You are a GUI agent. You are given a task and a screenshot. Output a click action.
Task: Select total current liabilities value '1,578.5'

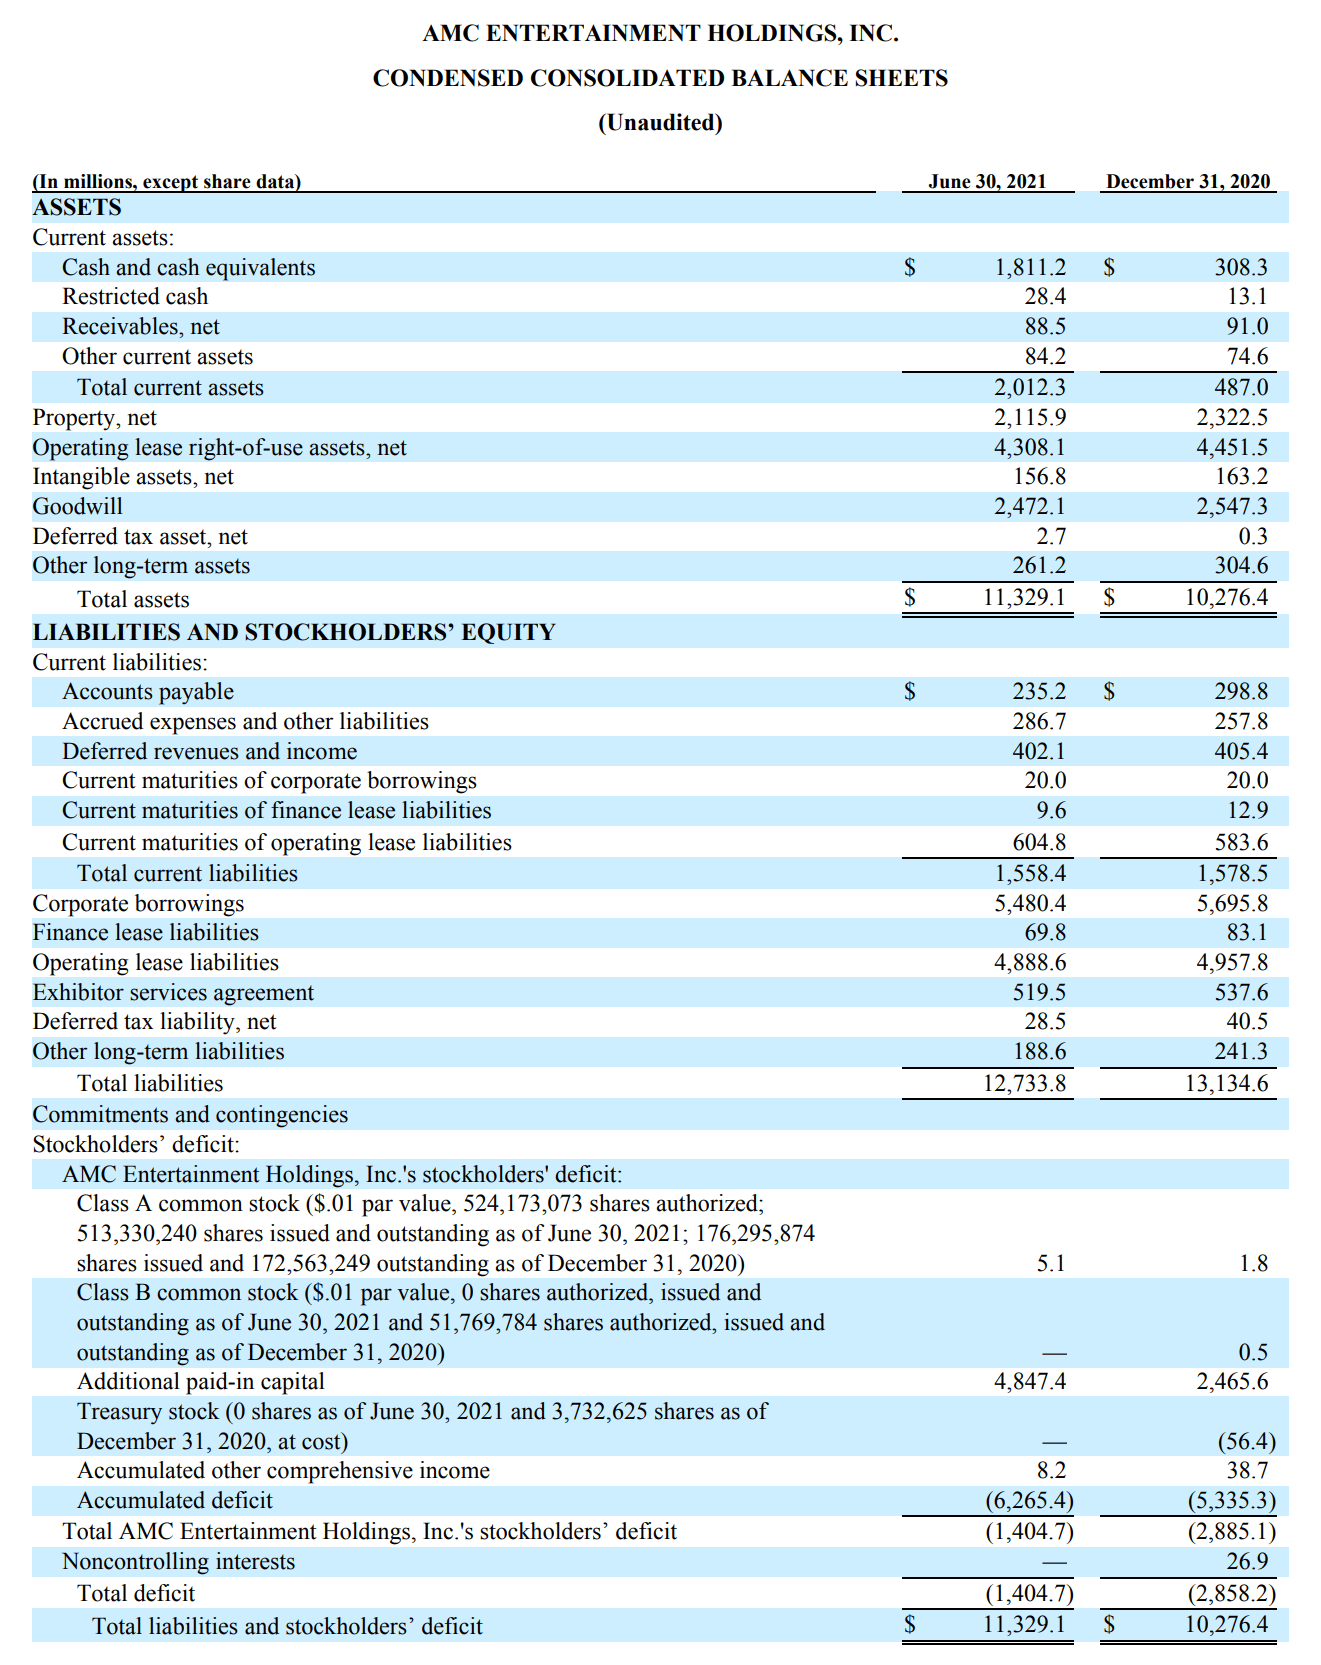pyautogui.click(x=1232, y=874)
